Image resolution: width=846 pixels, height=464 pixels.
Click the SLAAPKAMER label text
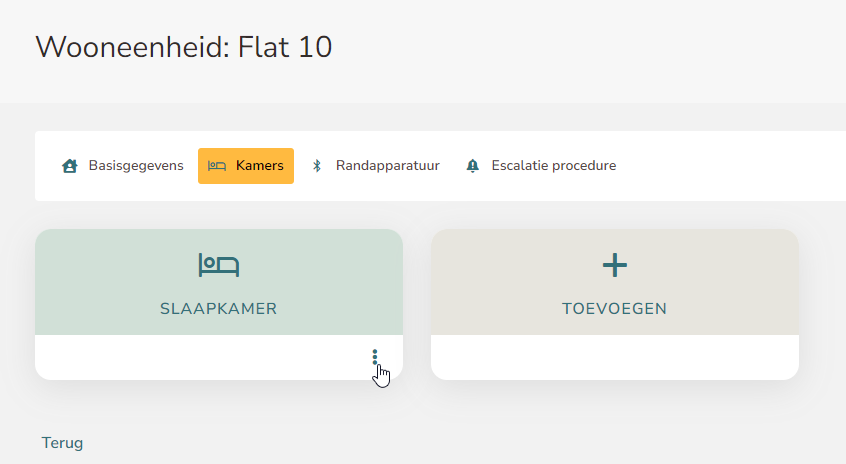click(x=219, y=309)
